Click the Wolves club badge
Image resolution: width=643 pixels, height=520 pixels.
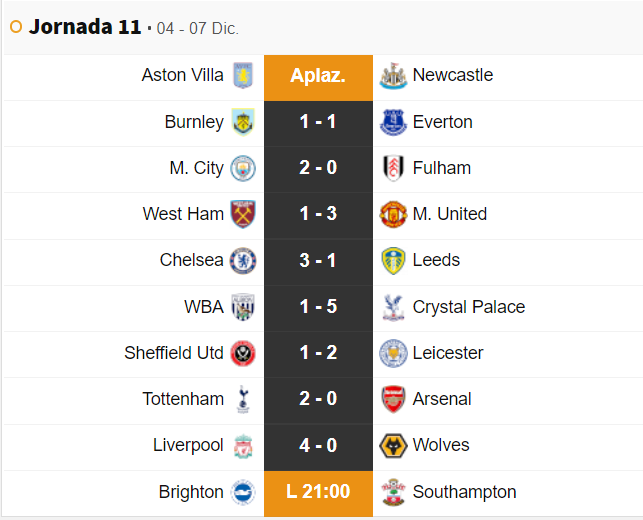[393, 445]
